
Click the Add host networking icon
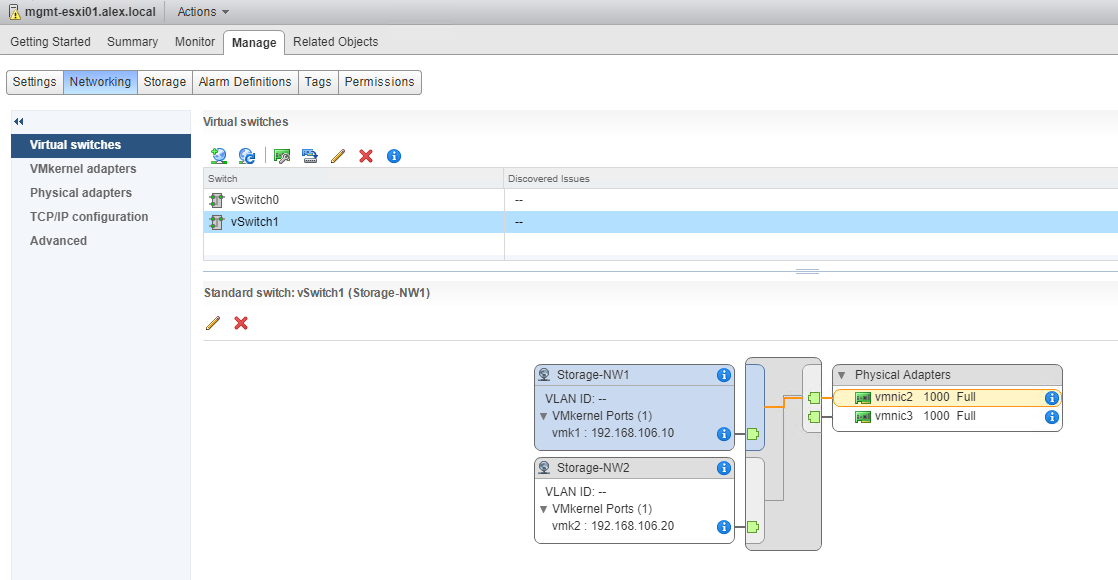tap(218, 156)
